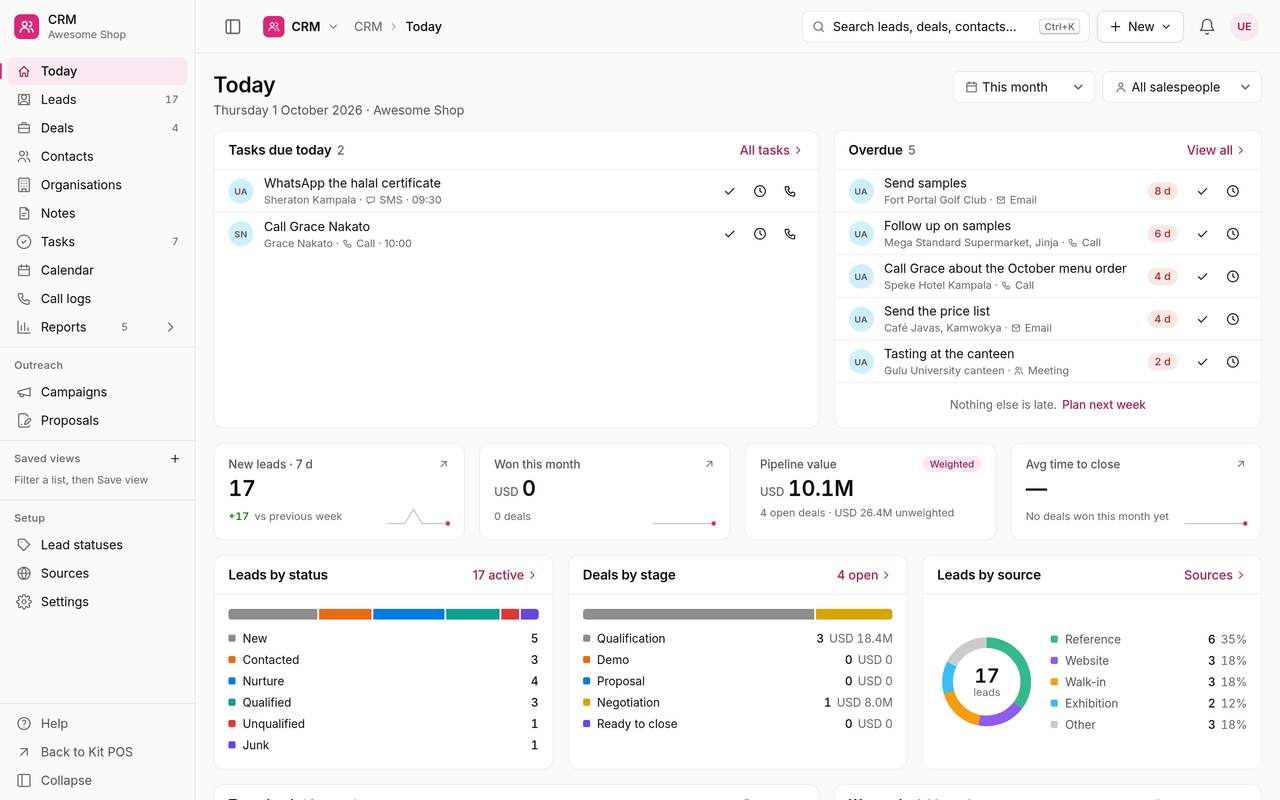Click the Weighted badge on Pipeline value

click(952, 464)
